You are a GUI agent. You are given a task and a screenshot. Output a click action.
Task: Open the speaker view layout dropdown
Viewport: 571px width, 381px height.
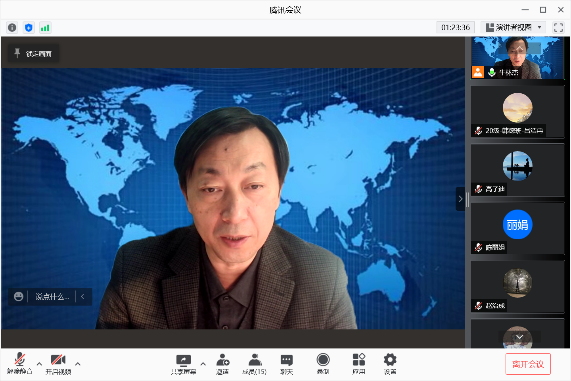tap(513, 27)
